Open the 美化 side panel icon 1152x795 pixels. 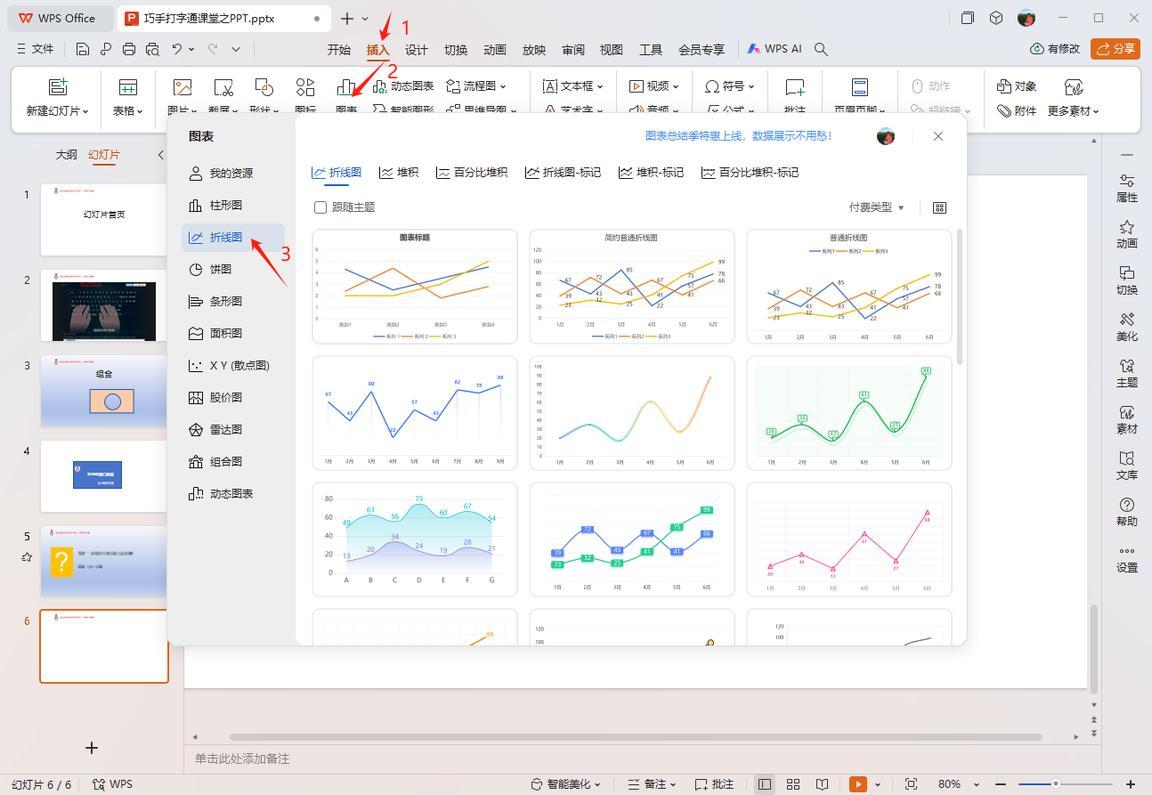point(1127,327)
